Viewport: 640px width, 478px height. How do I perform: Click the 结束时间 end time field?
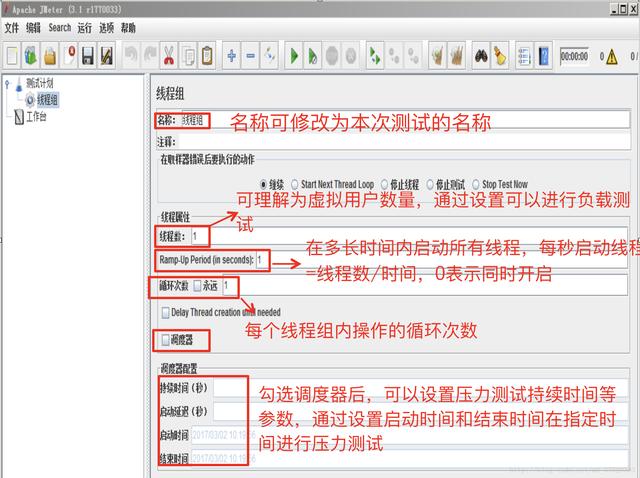[x=409, y=459]
